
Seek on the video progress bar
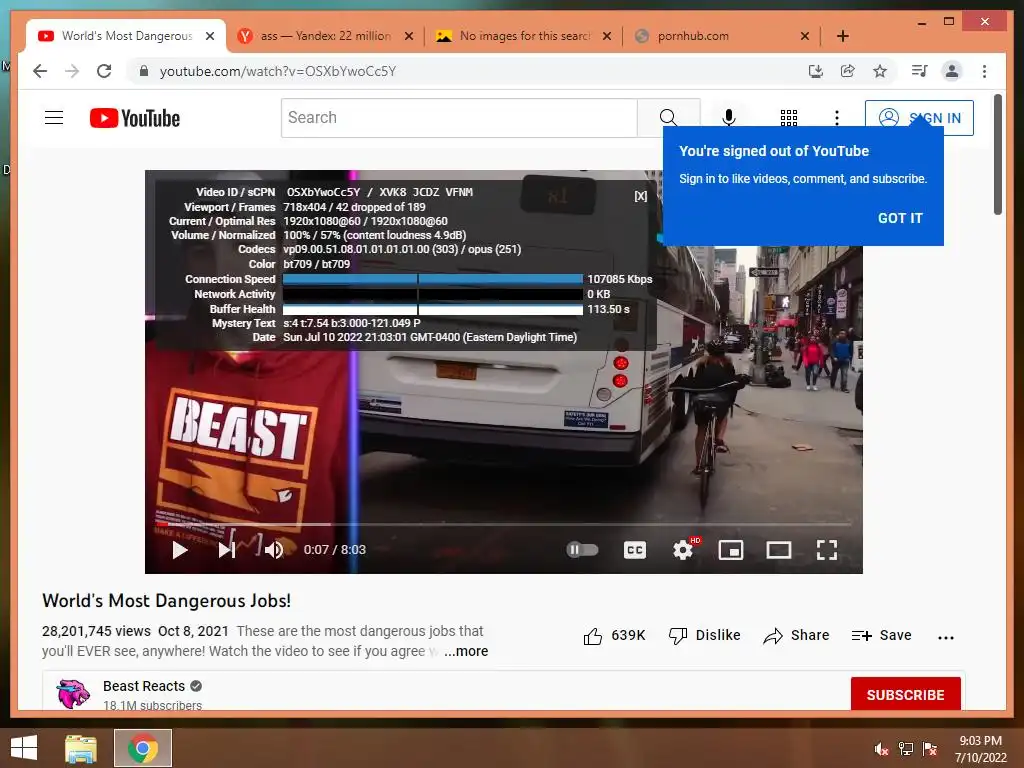[504, 524]
